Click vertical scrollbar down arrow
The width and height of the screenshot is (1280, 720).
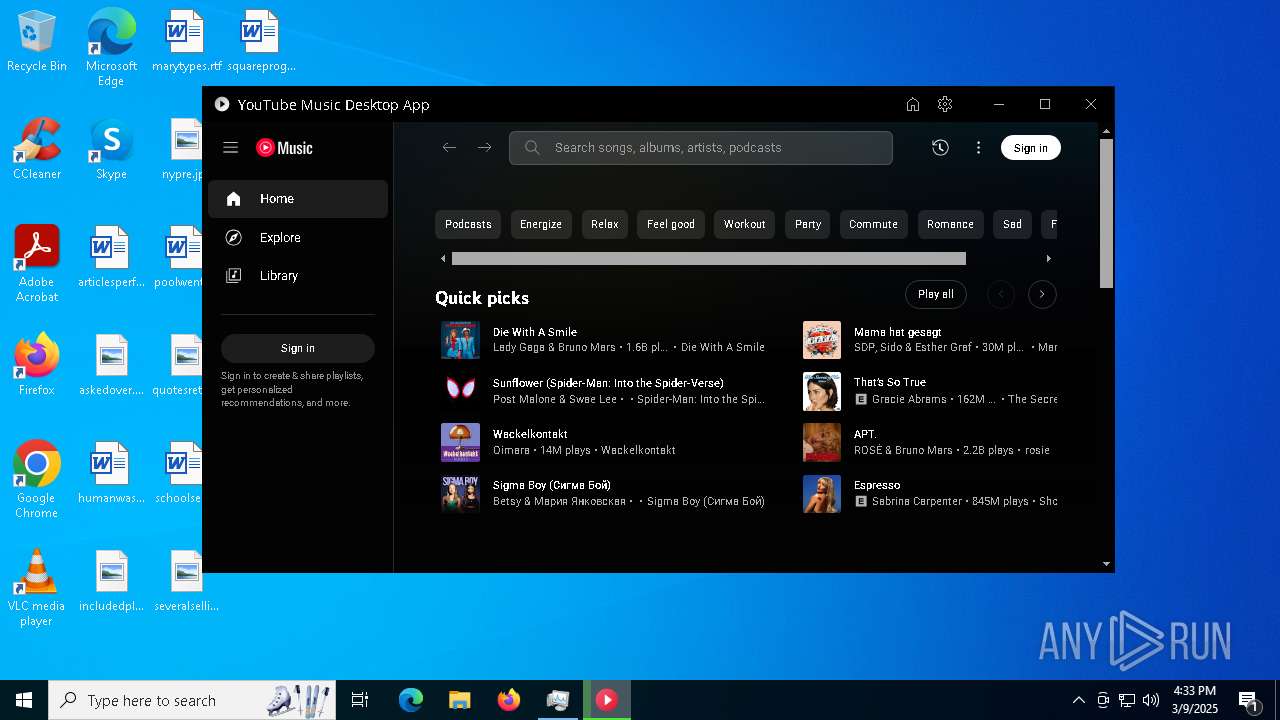[1106, 564]
